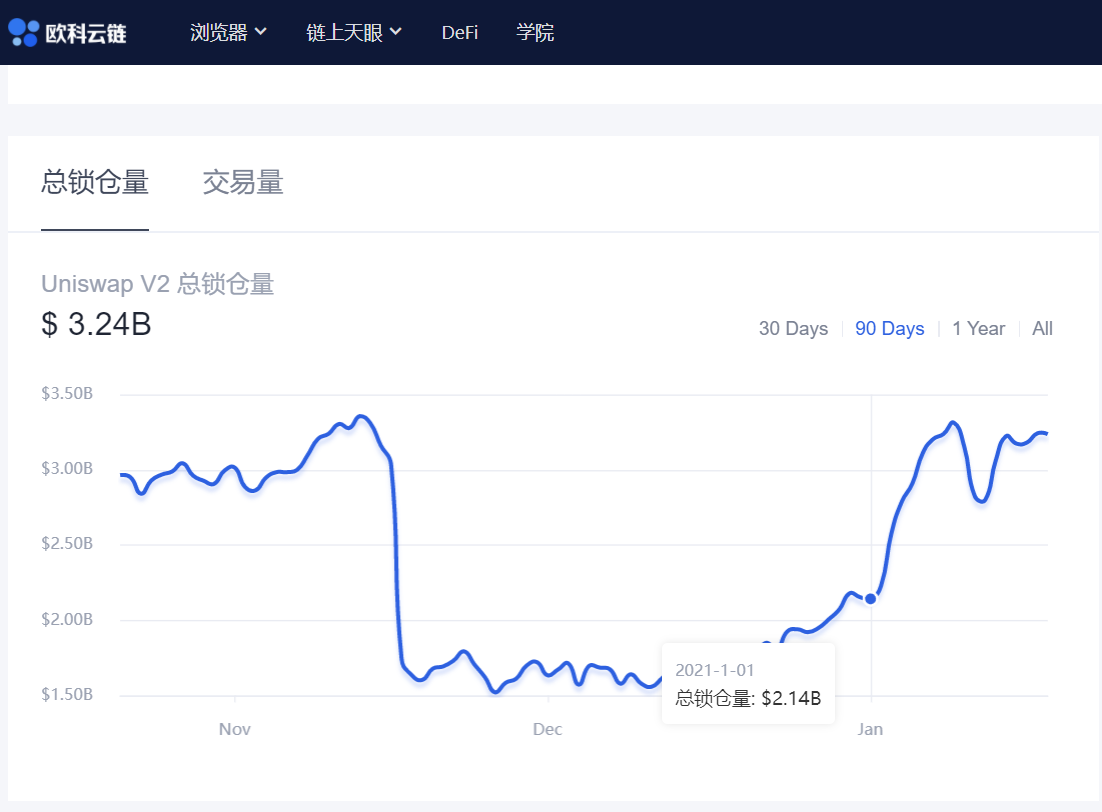
Task: Click the Nov axis label
Action: tap(234, 729)
